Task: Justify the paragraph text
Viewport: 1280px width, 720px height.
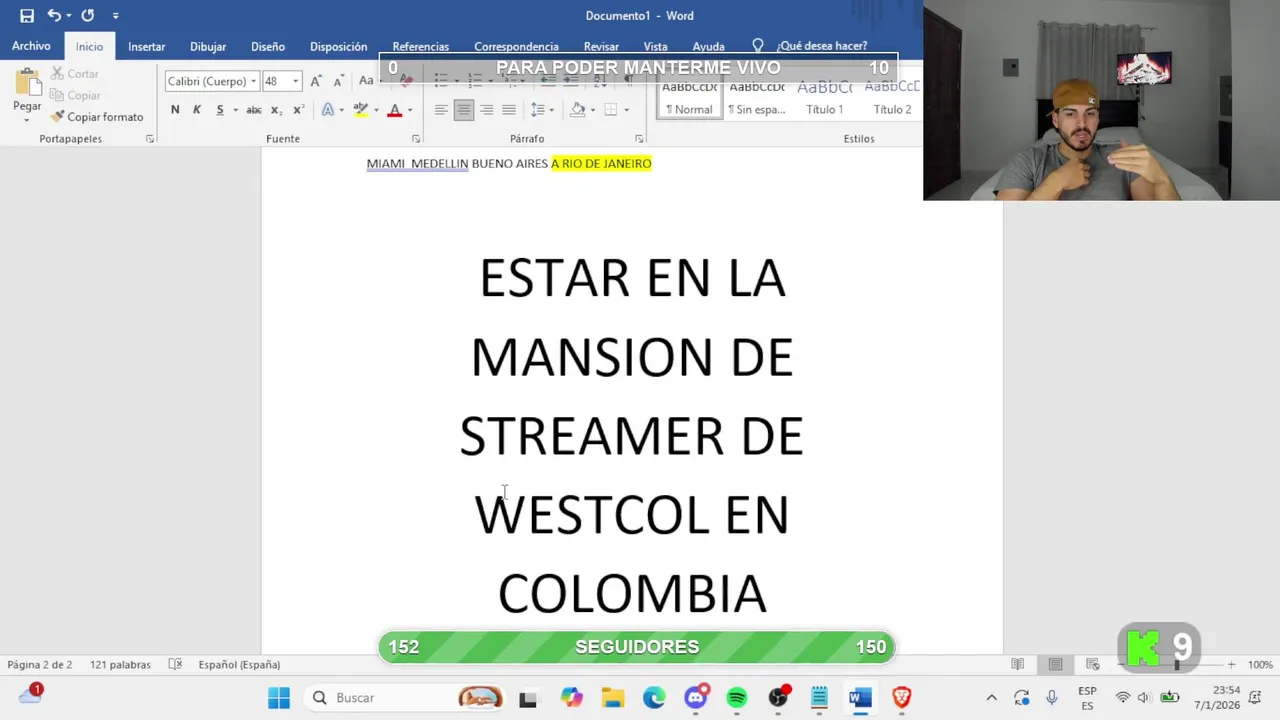Action: click(x=509, y=110)
